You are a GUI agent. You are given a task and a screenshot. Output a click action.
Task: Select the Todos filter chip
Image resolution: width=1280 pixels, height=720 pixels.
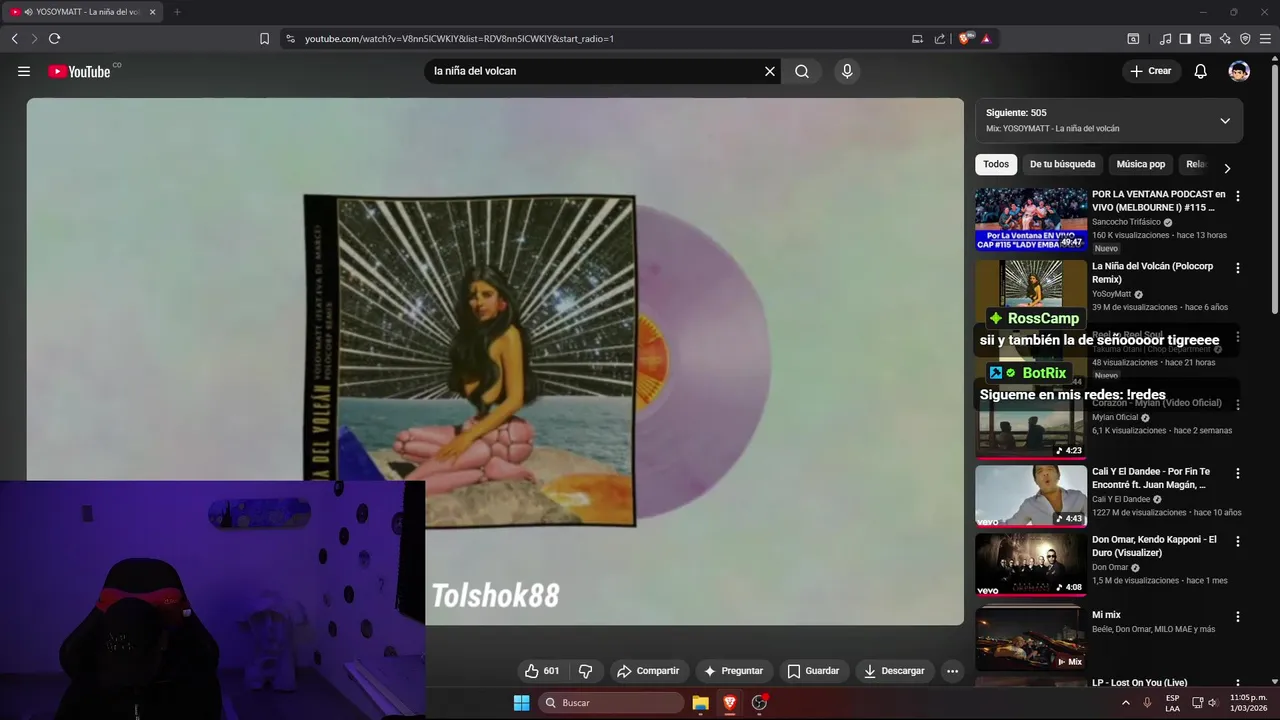click(x=996, y=164)
